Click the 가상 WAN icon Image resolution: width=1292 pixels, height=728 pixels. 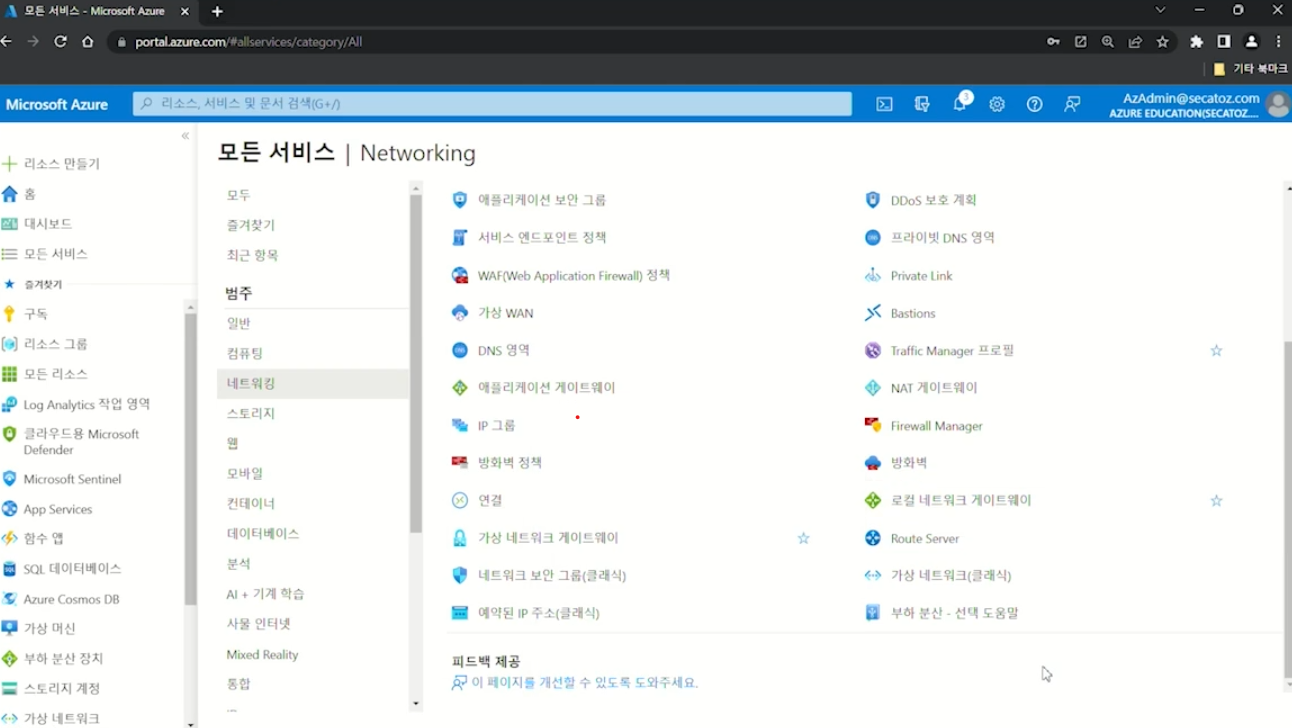click(460, 313)
